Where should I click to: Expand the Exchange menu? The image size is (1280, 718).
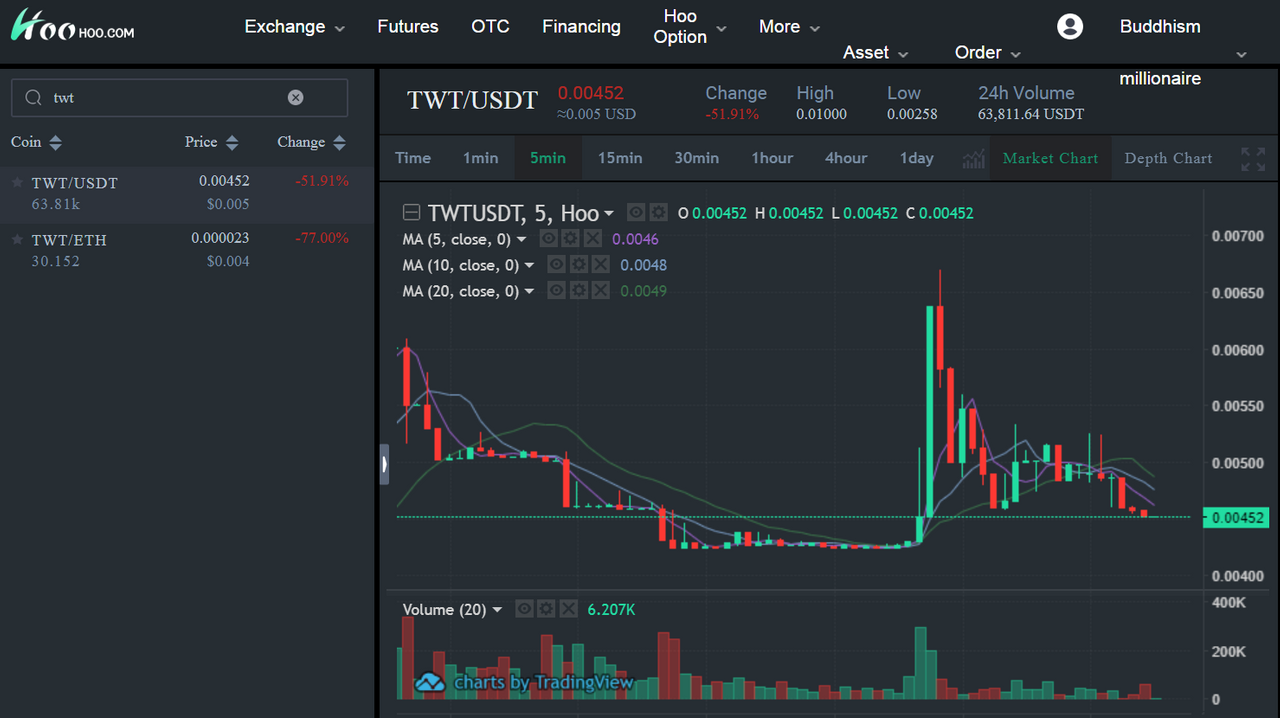(x=294, y=27)
